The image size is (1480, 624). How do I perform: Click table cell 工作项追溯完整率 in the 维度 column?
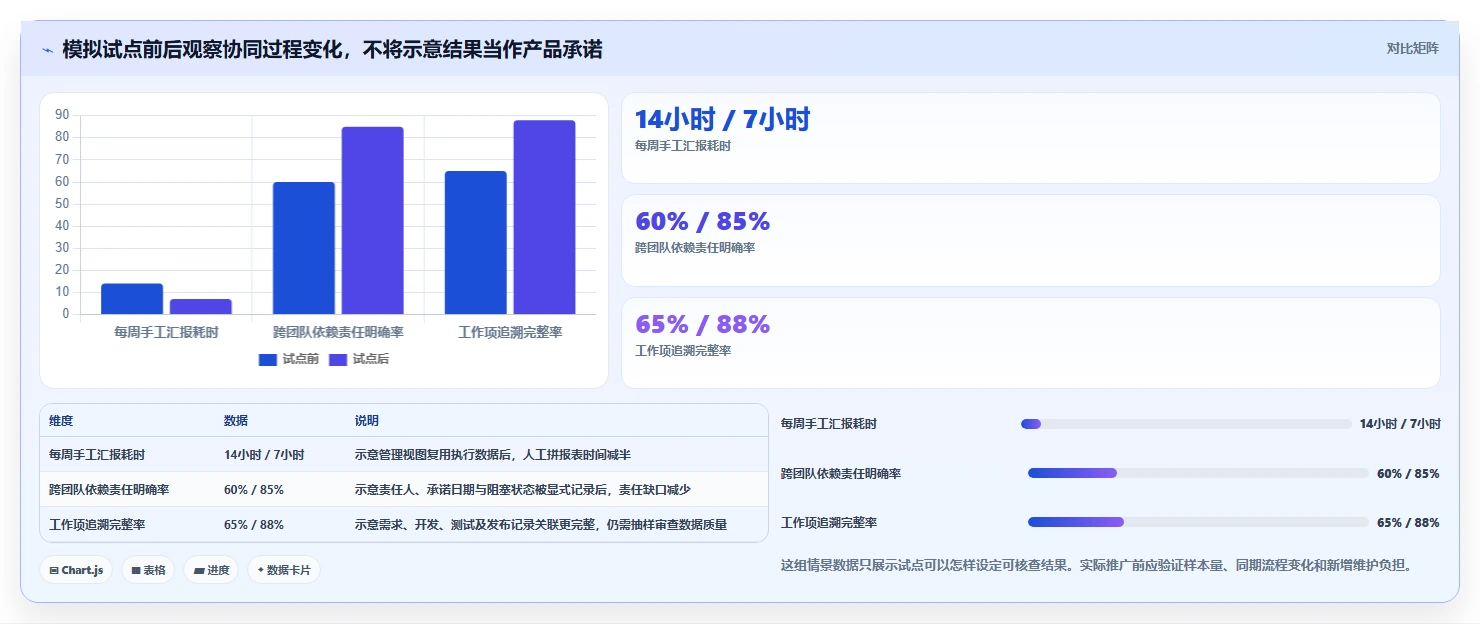tap(97, 524)
